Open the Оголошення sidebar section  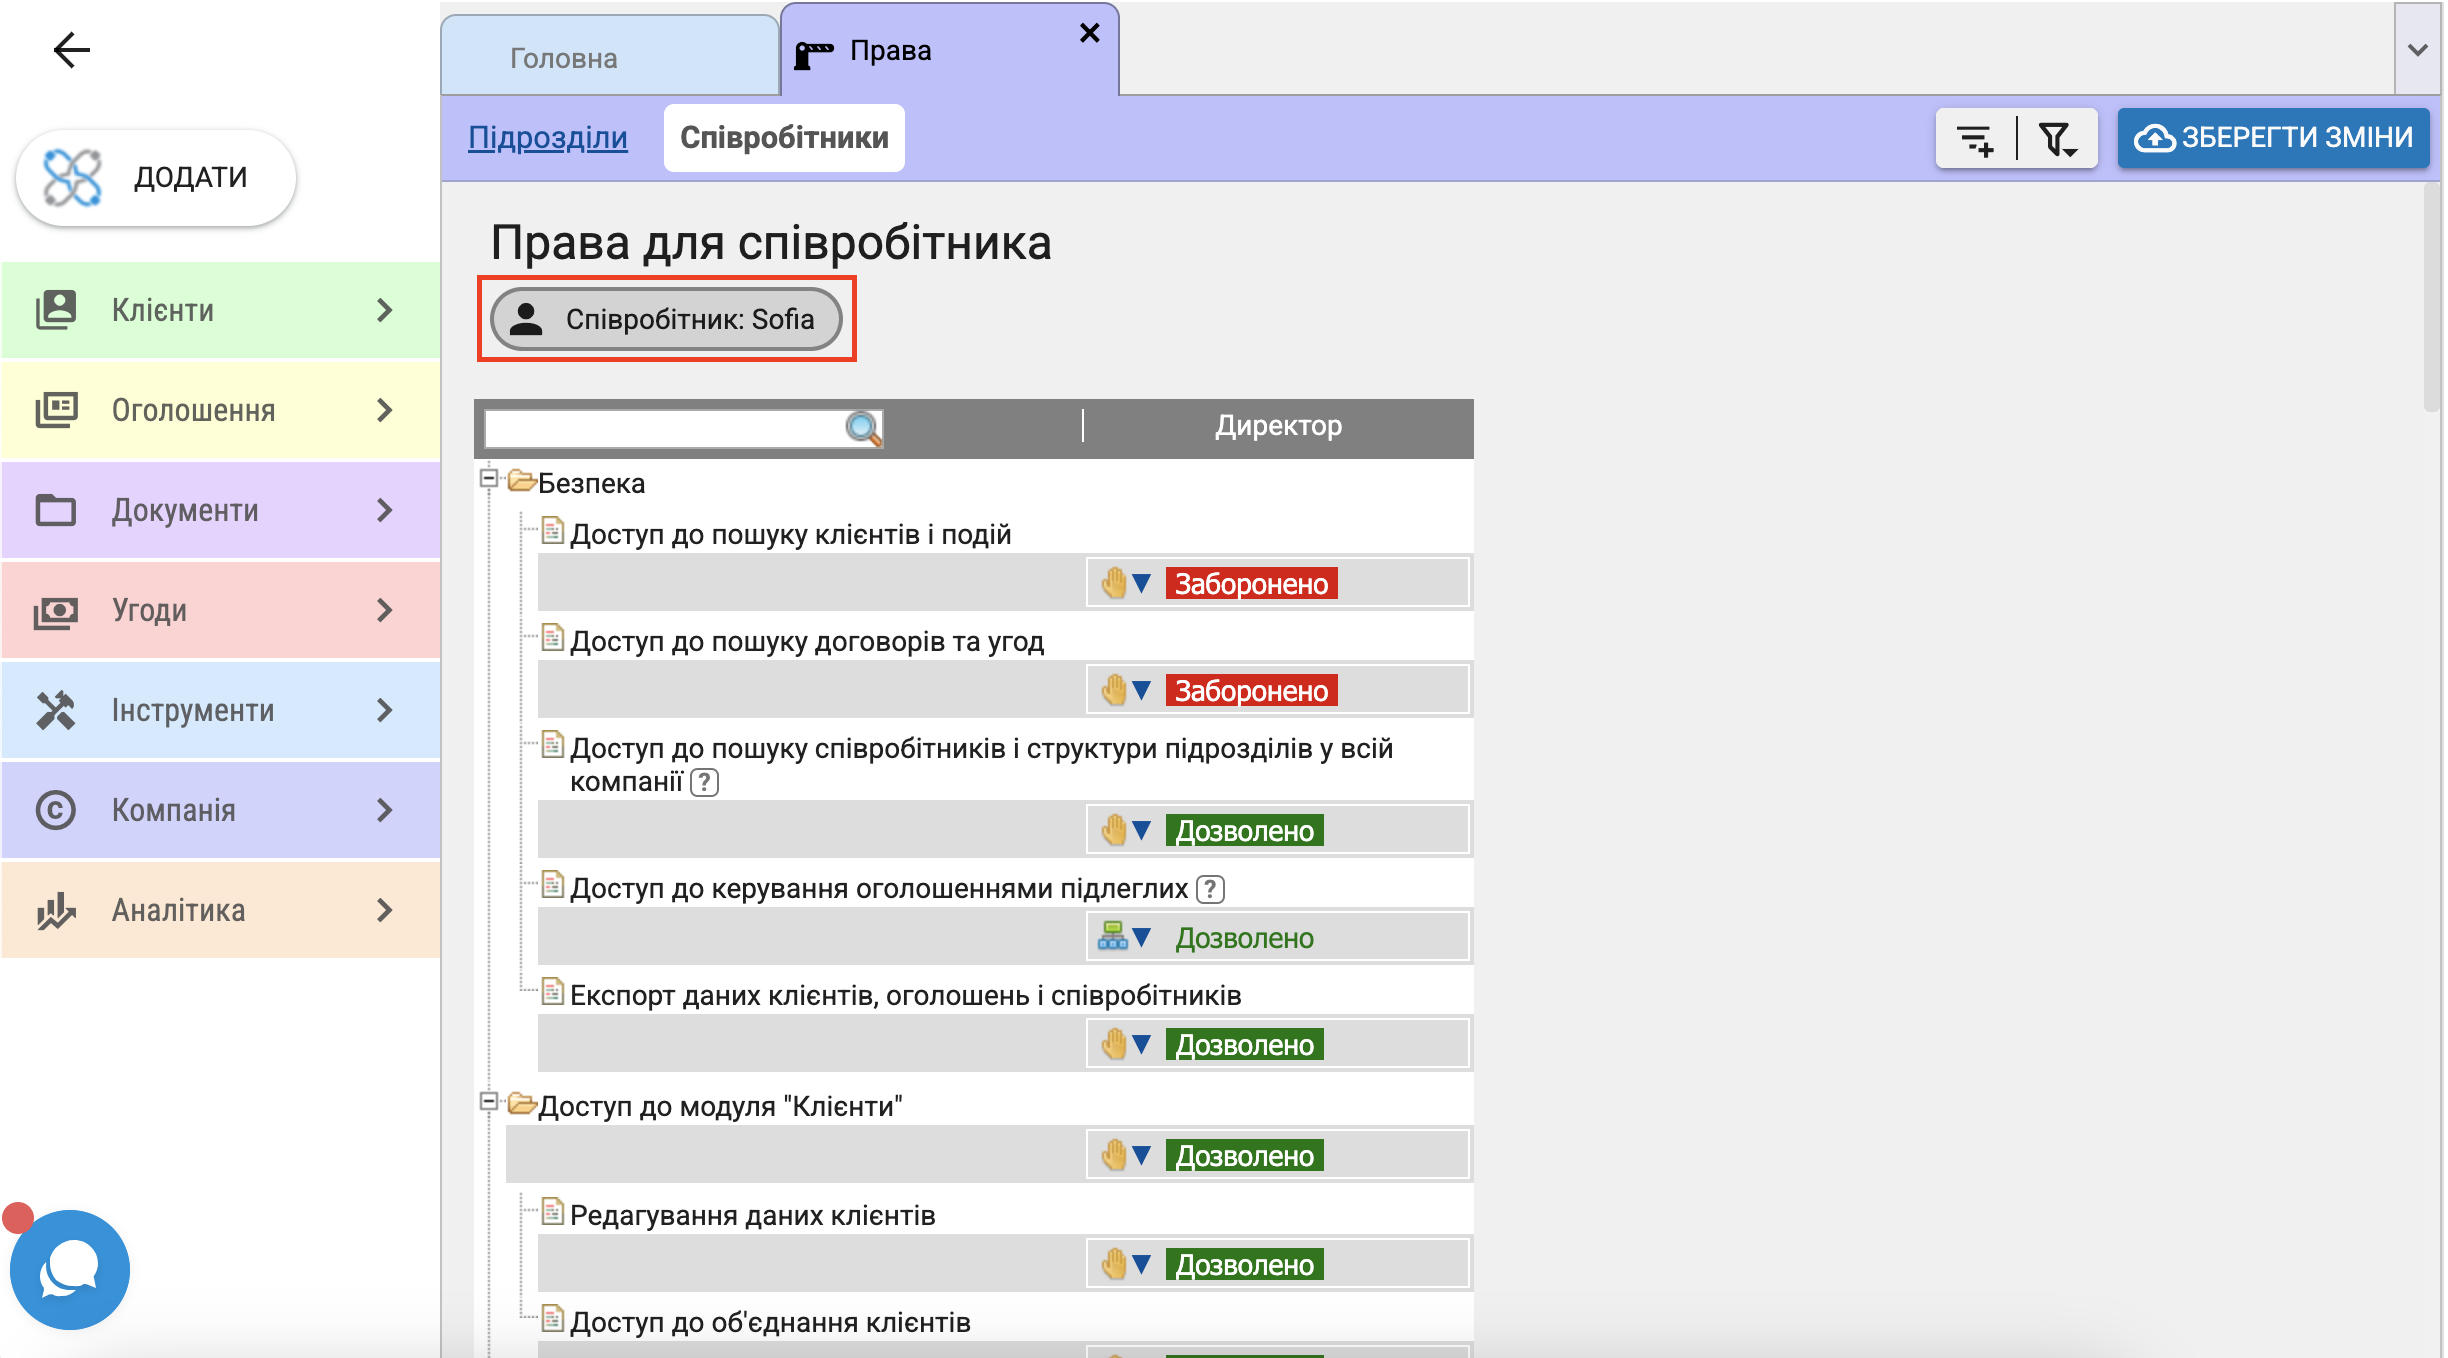(x=220, y=410)
